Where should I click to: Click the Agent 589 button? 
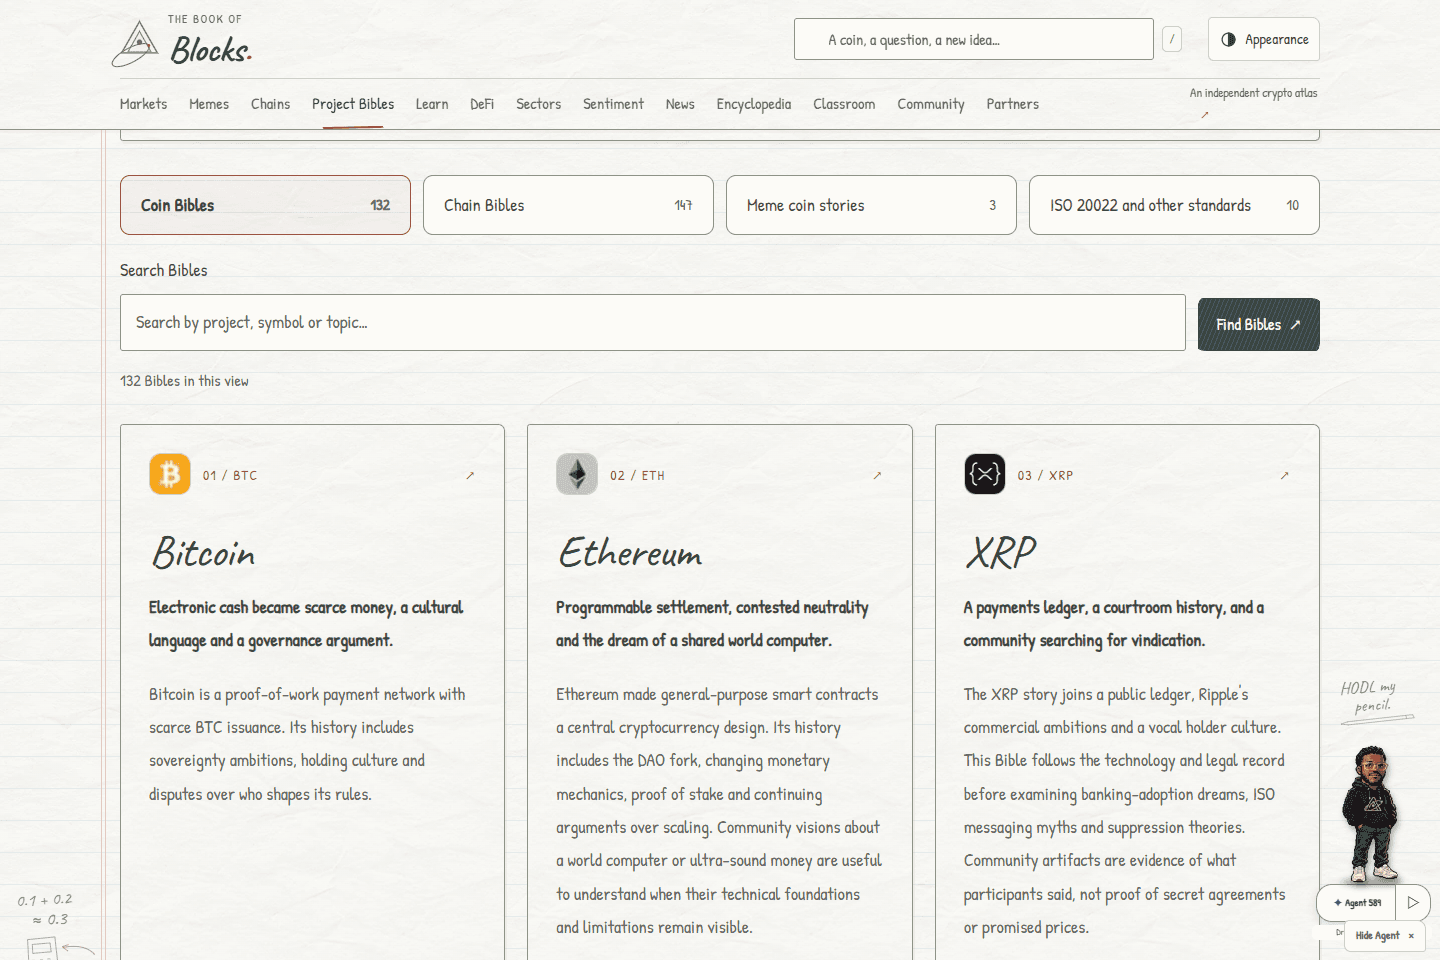point(1357,902)
